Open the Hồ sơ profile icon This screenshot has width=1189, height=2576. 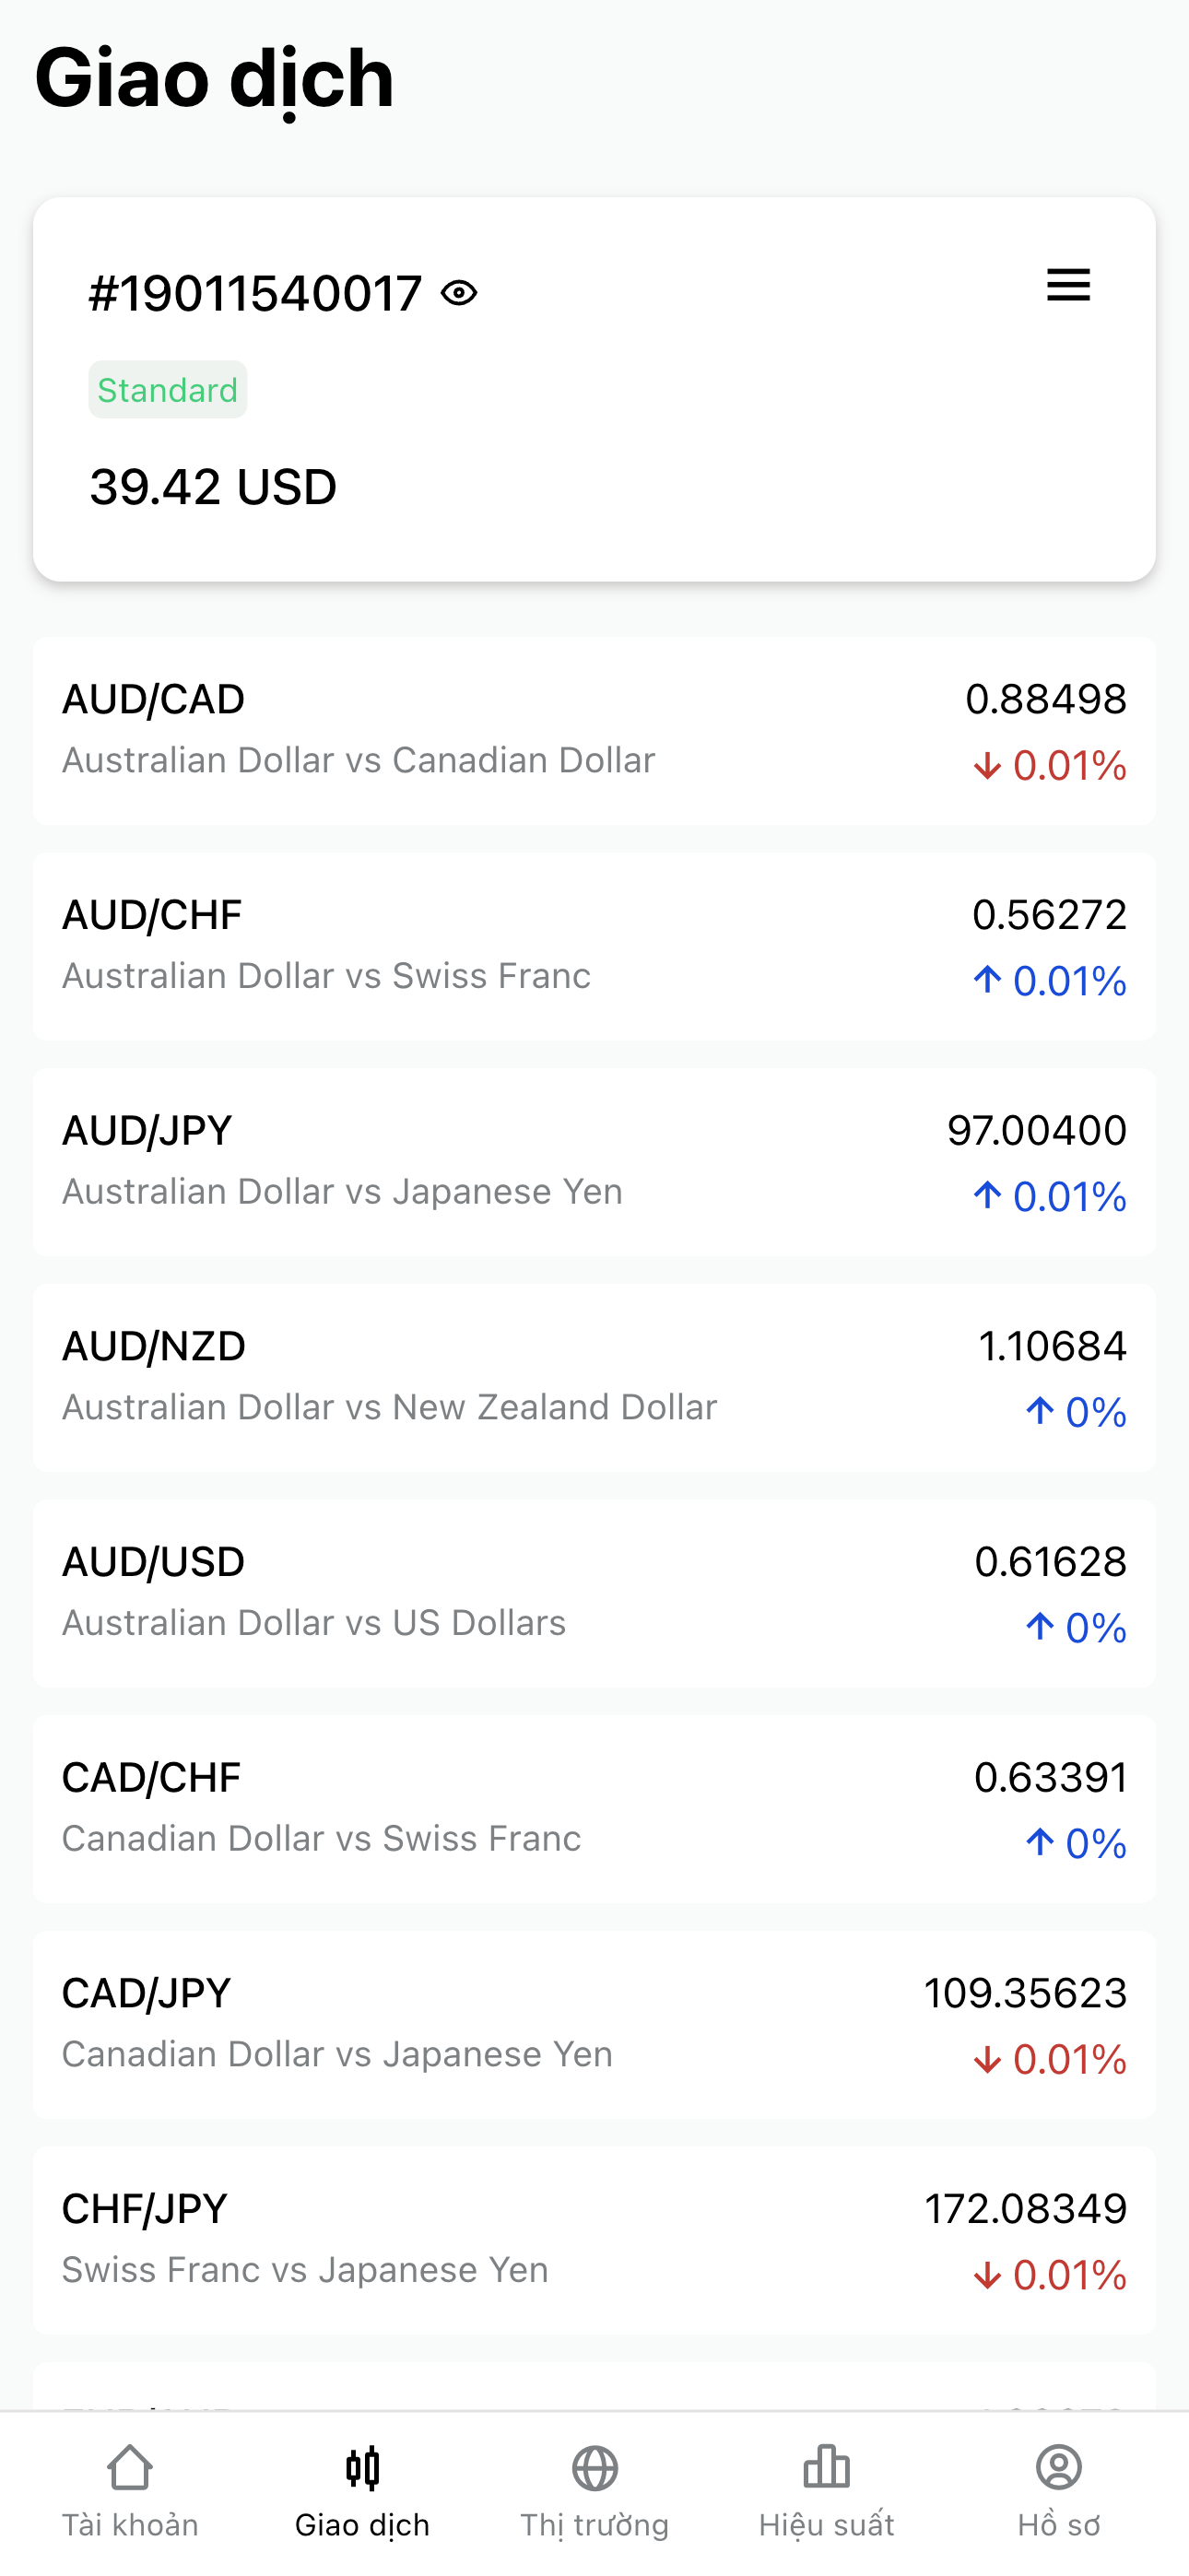[1059, 2467]
